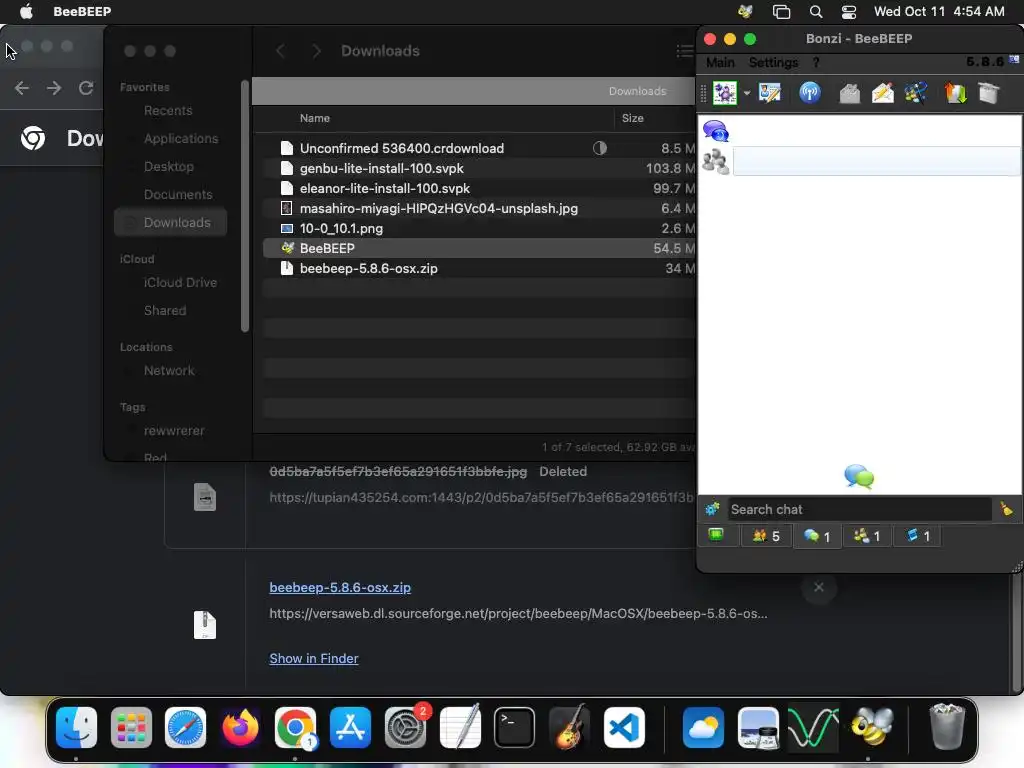Go forward in Finder window
Image resolution: width=1024 pixels, height=768 pixels.
pyautogui.click(x=316, y=51)
